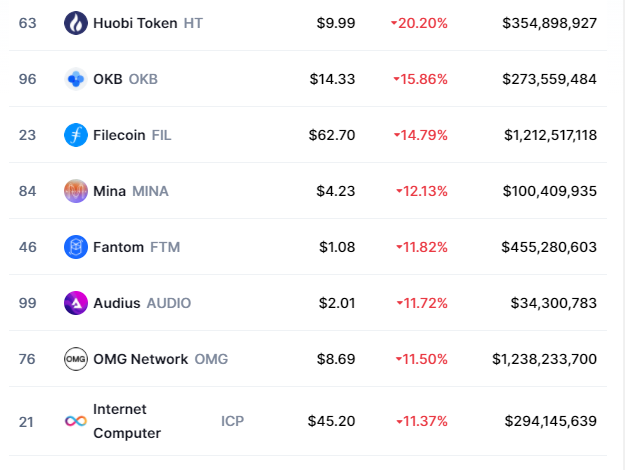
Task: Click the Filecoin logo icon
Action: (x=76, y=134)
